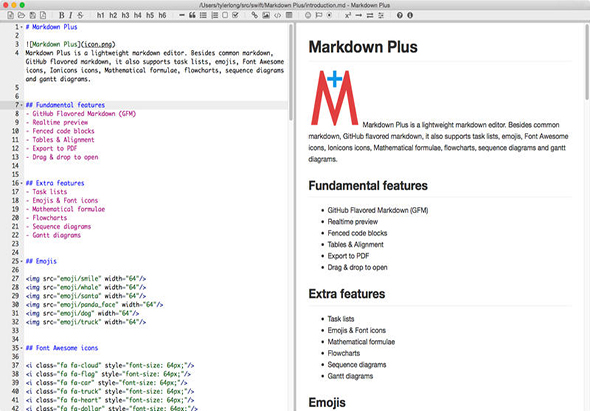The height and width of the screenshot is (411, 590).
Task: Insert an h2 heading
Action: click(x=113, y=15)
